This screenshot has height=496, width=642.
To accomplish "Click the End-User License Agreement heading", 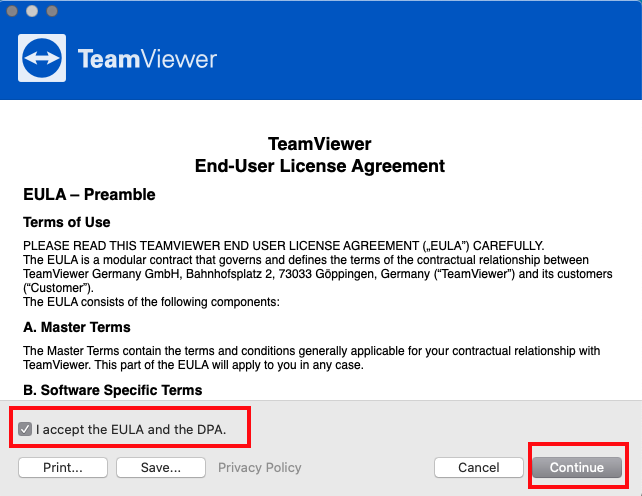I will [319, 166].
